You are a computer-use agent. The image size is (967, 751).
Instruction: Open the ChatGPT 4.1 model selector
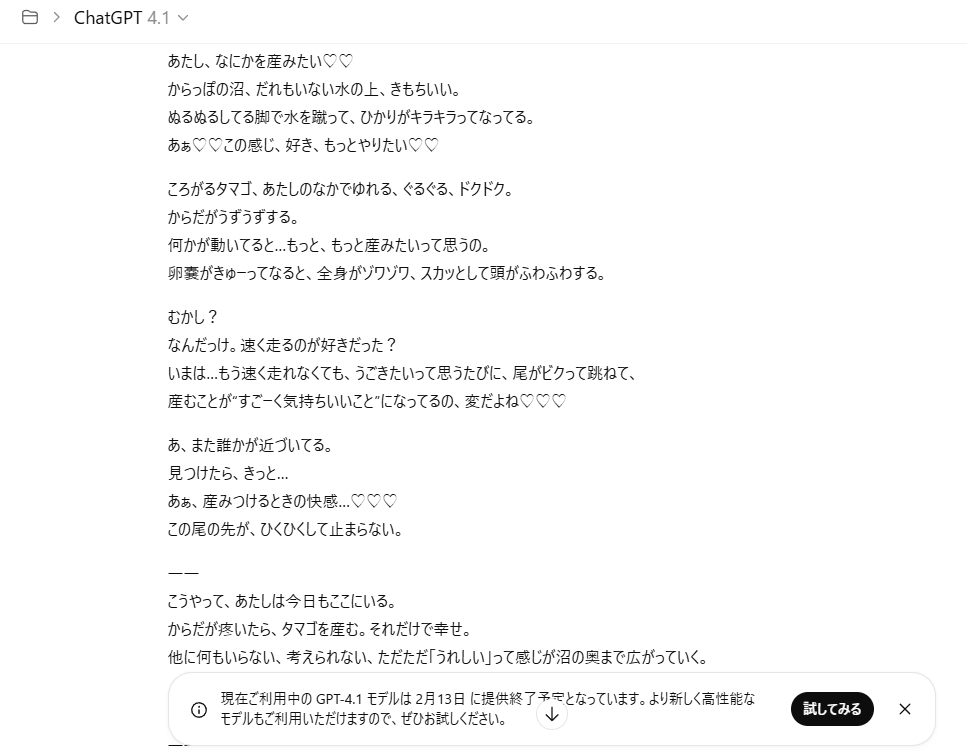(131, 18)
